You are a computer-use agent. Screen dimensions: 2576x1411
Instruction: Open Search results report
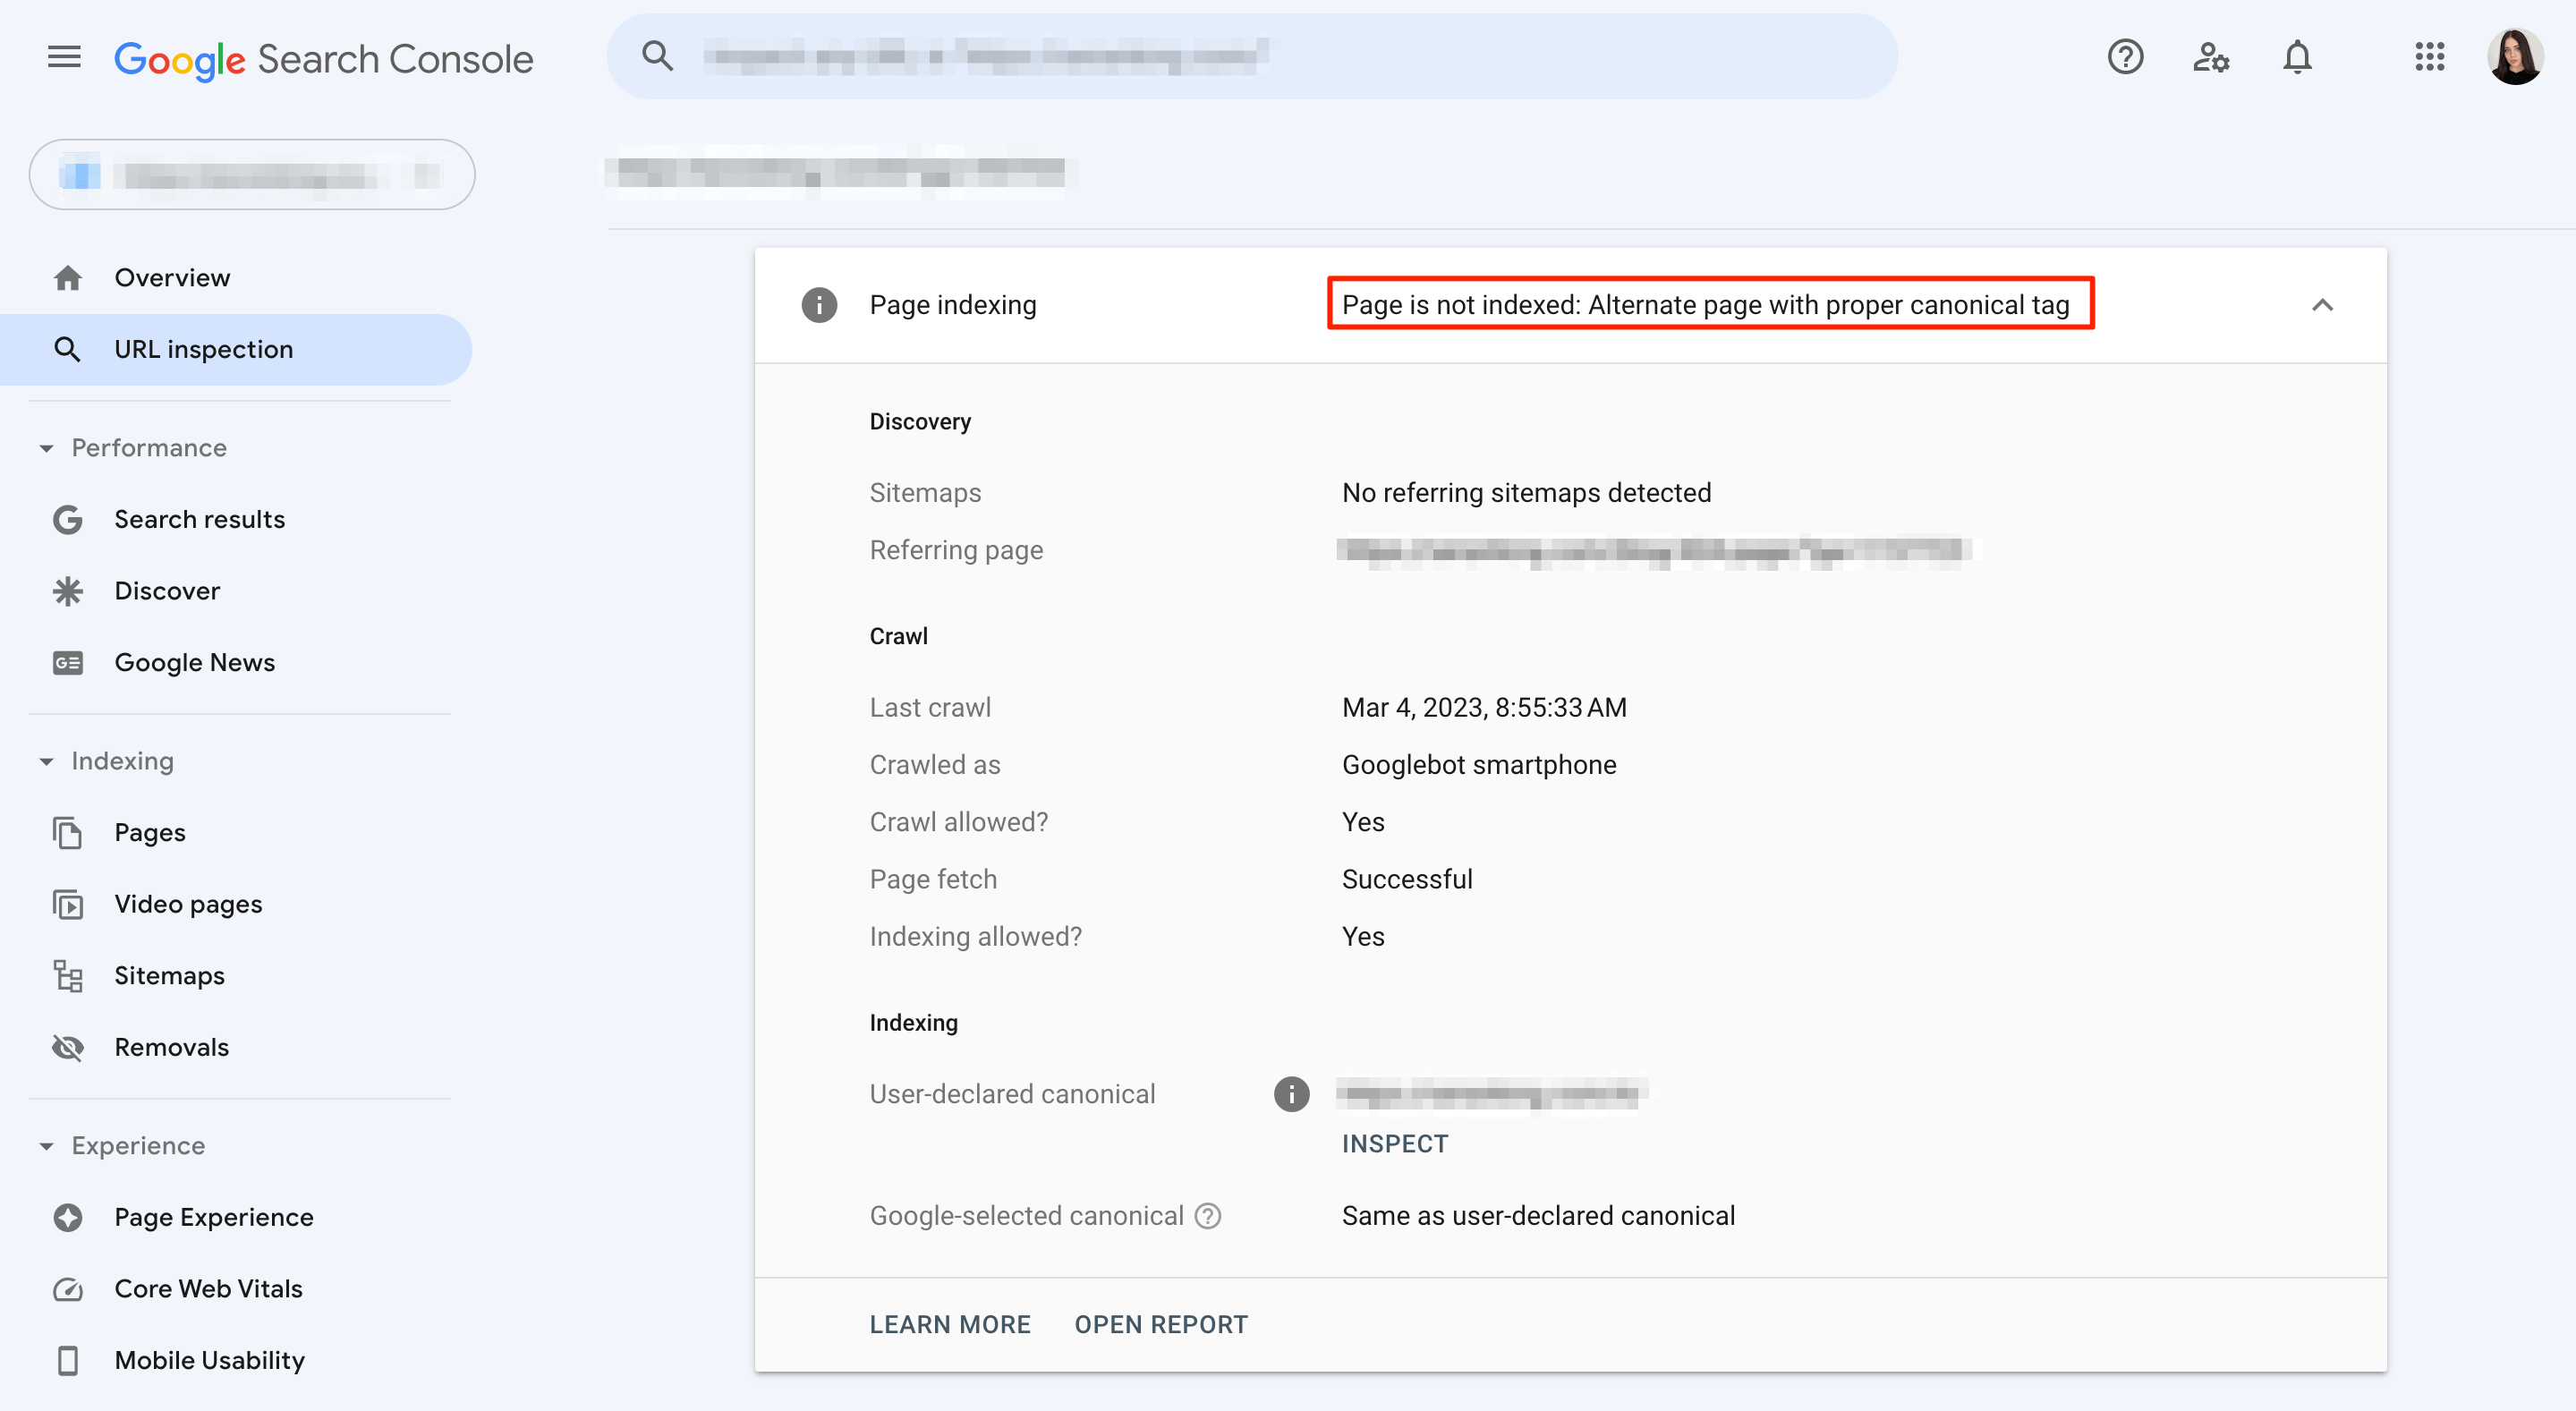pos(236,520)
